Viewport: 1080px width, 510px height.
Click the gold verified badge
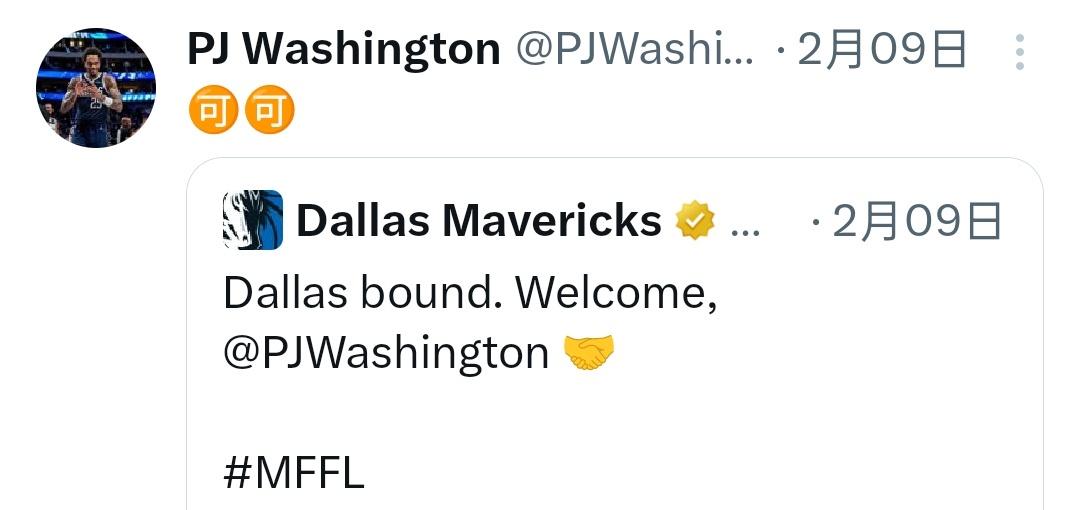pos(694,221)
